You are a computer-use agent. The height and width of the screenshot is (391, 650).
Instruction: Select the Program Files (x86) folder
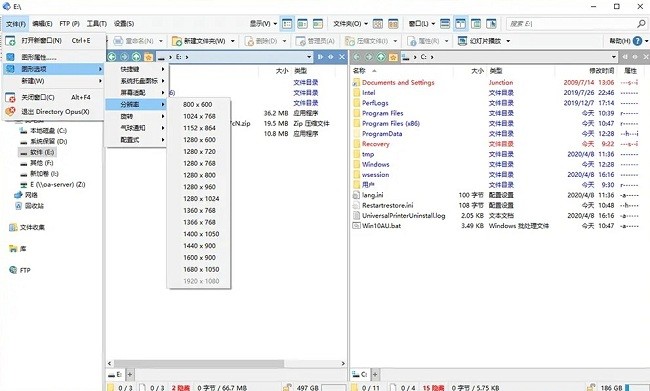(x=391, y=124)
